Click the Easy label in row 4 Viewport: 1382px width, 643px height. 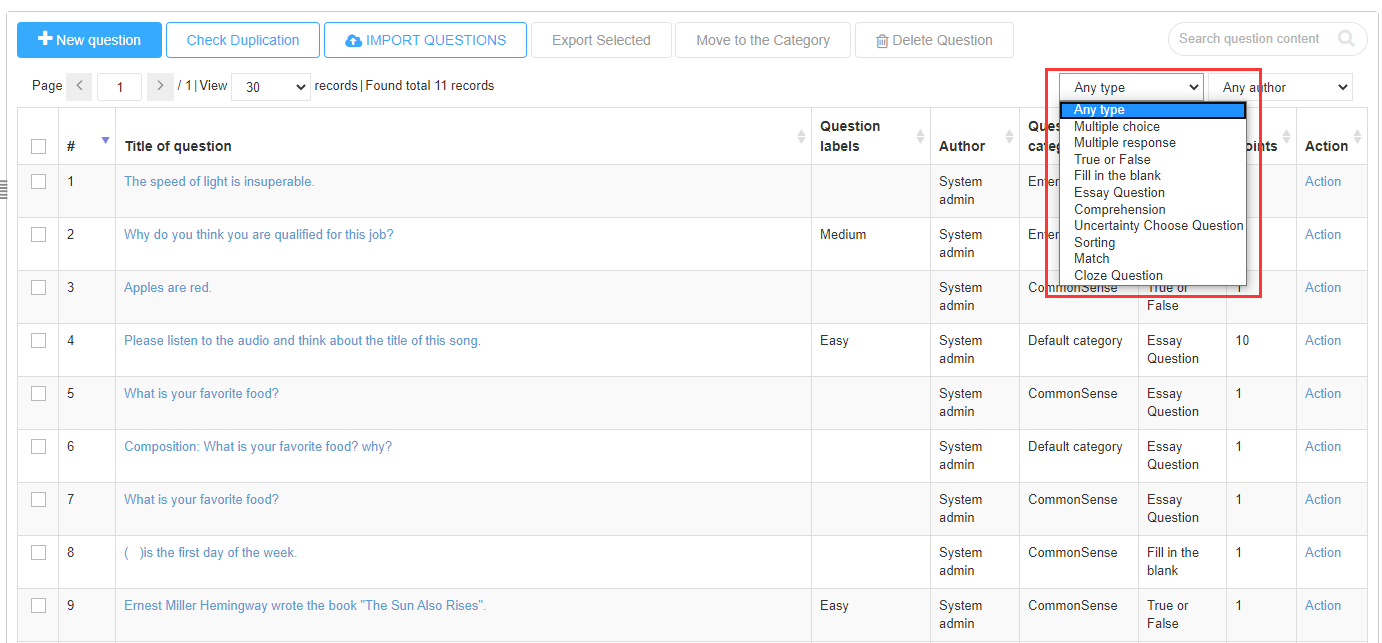834,341
